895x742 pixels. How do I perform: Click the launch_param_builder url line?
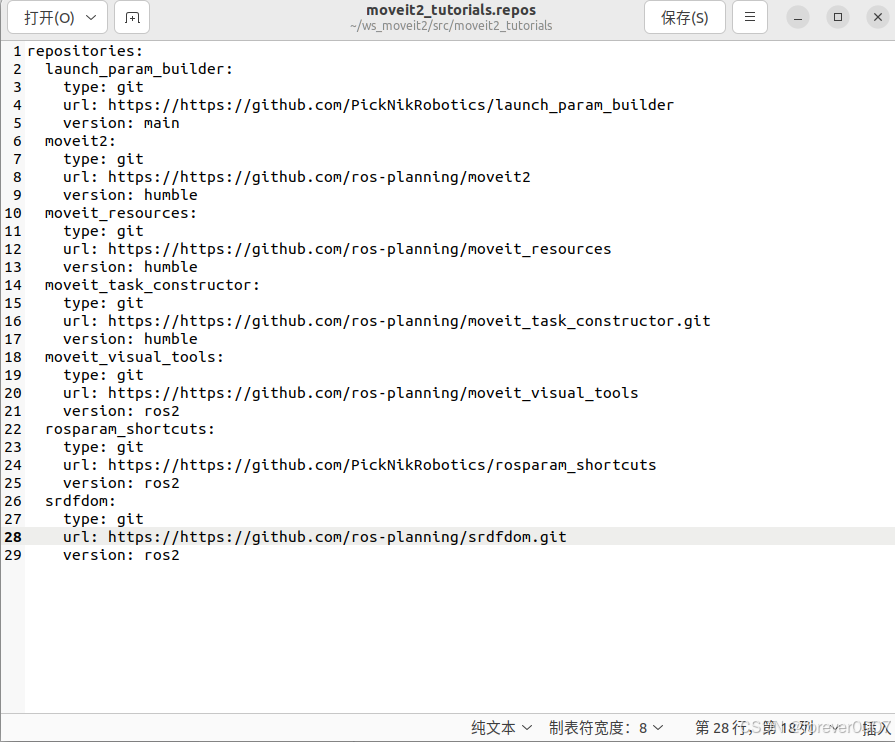point(368,105)
